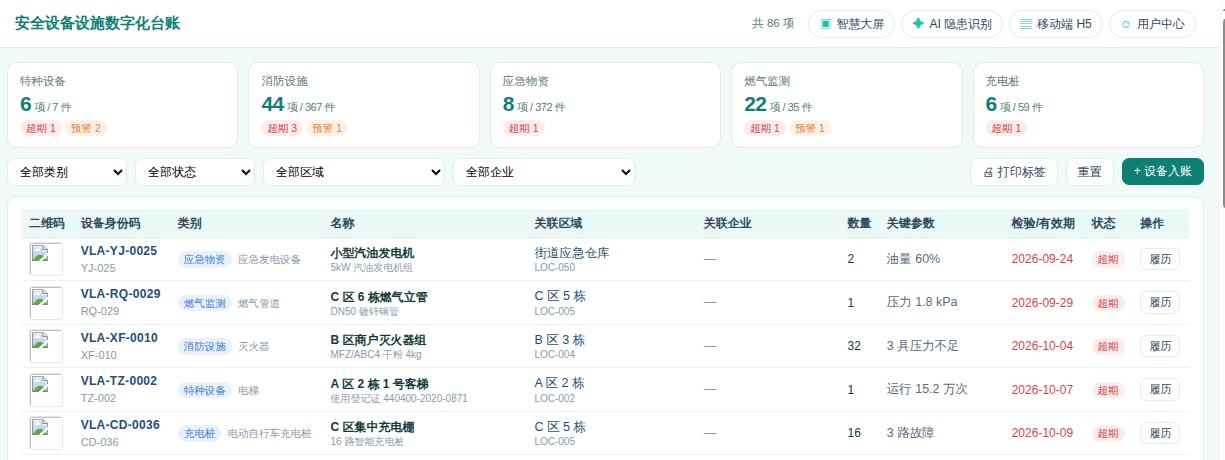The height and width of the screenshot is (460, 1225).
Task: Click the expiry date 2026-09-24
Action: tap(1042, 259)
